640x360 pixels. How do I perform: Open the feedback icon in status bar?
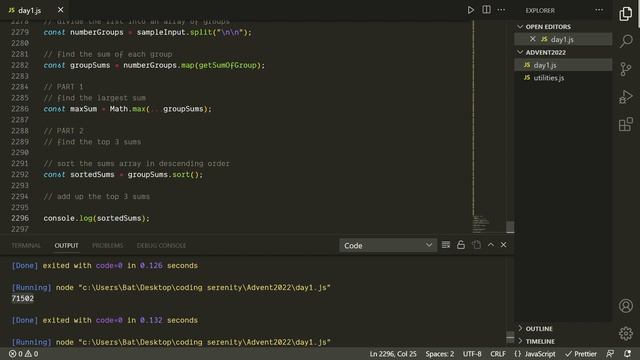click(x=610, y=354)
